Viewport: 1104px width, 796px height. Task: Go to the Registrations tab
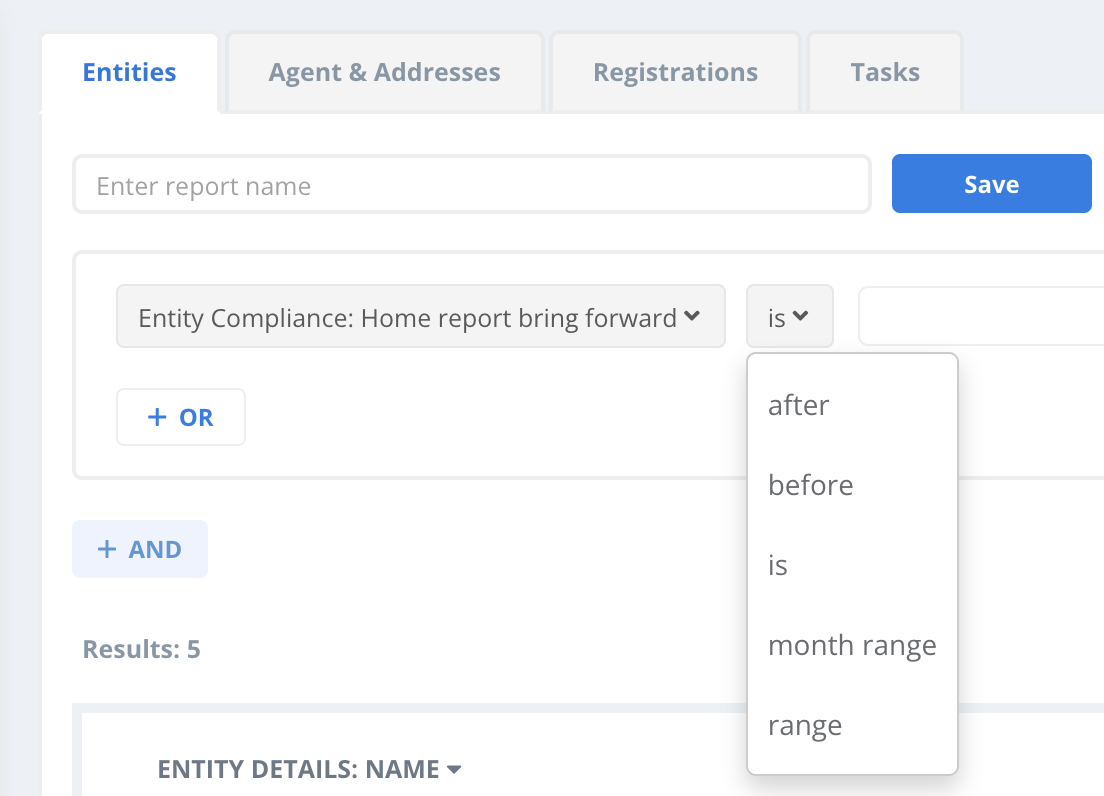[x=675, y=73]
